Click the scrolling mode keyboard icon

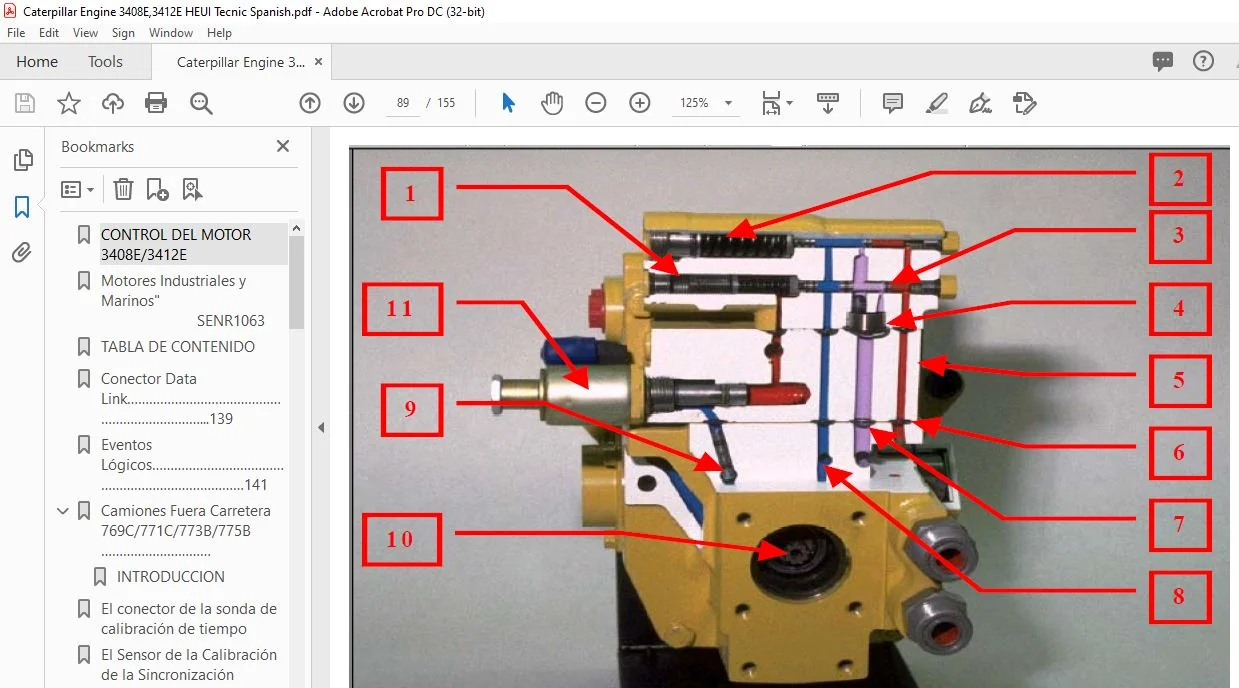[x=828, y=103]
